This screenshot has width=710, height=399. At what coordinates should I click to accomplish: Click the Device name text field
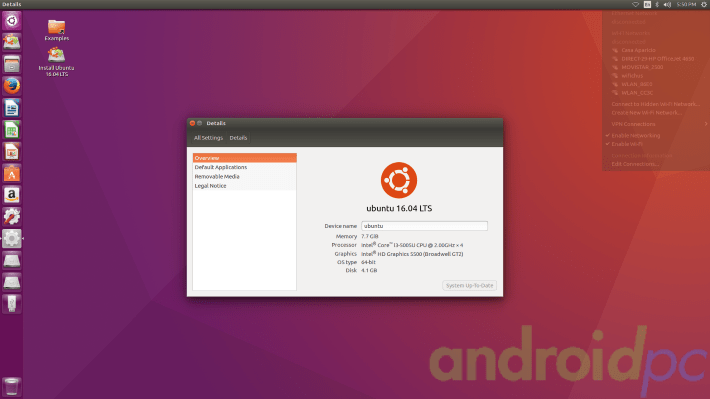pyautogui.click(x=424, y=226)
